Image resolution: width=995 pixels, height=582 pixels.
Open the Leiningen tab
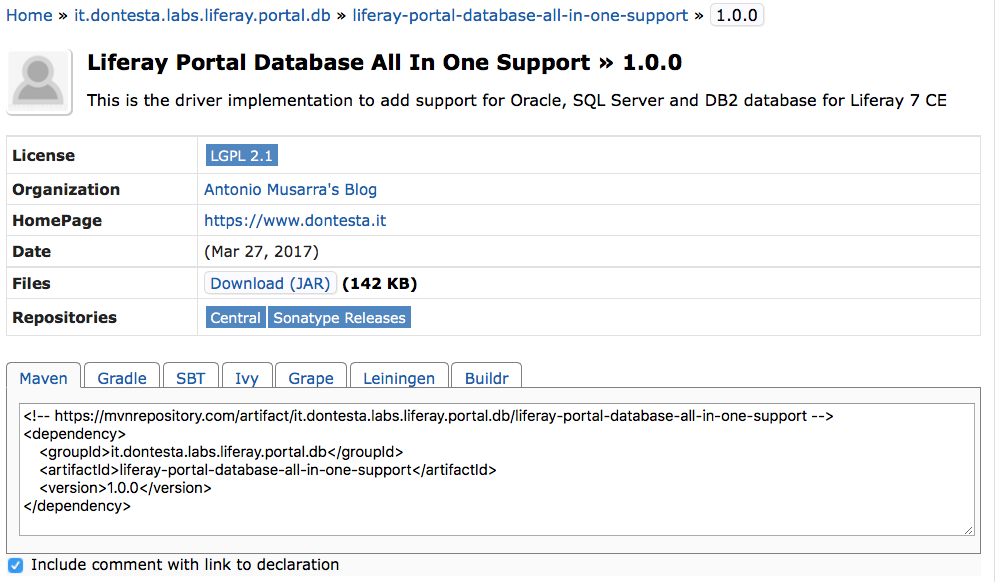[399, 378]
